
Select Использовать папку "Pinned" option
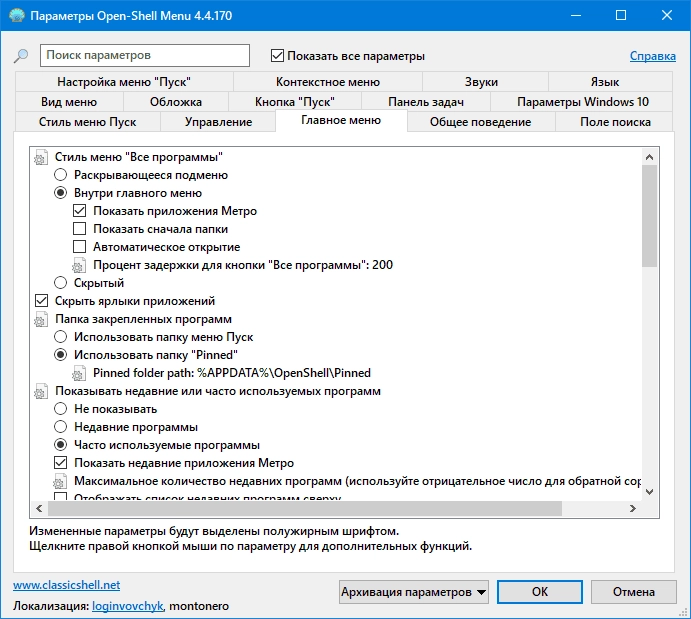click(x=60, y=355)
